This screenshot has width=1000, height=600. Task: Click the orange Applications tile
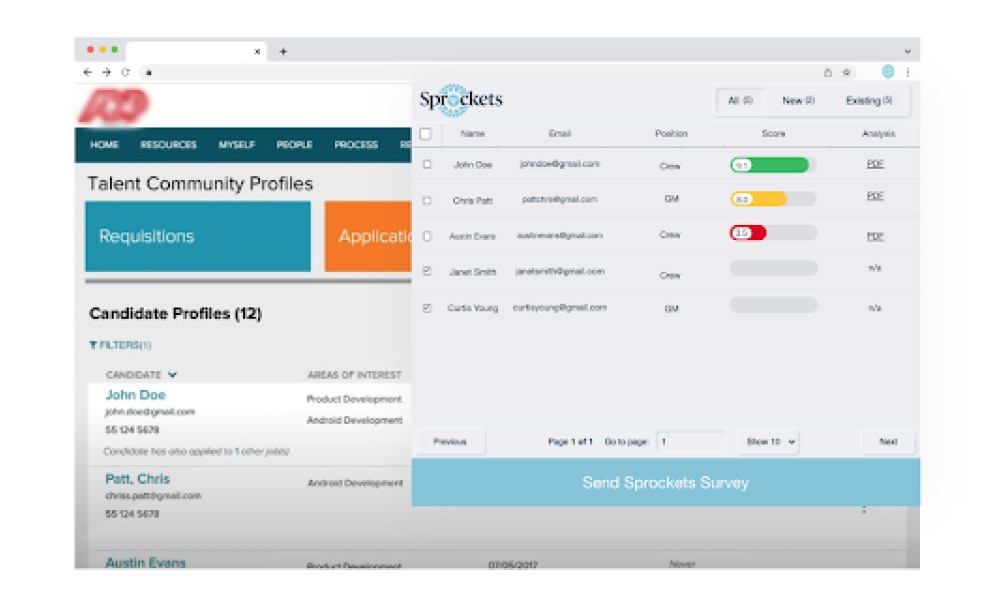(x=368, y=237)
